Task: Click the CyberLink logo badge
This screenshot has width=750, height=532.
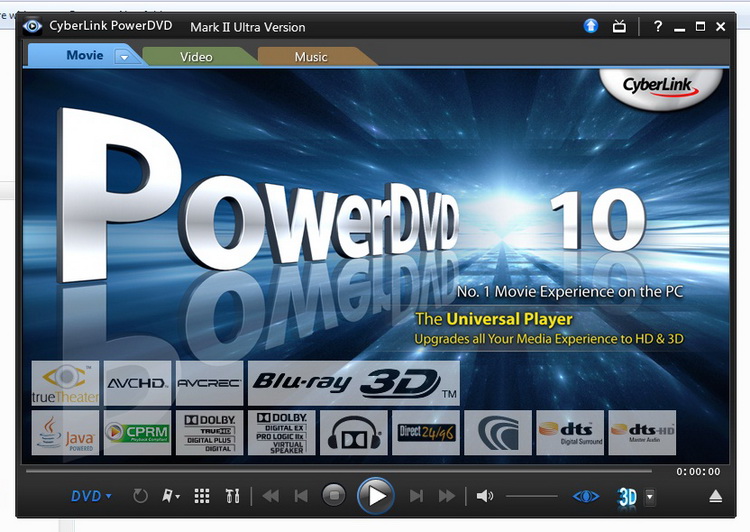Action: coord(661,88)
